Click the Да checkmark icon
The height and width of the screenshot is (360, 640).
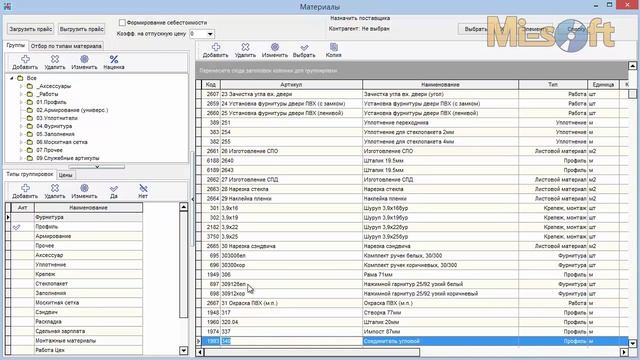pos(114,189)
